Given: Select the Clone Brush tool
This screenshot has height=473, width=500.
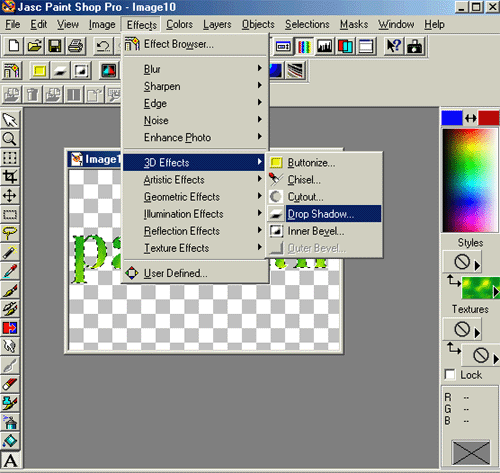Looking at the screenshot, I should tap(10, 309).
